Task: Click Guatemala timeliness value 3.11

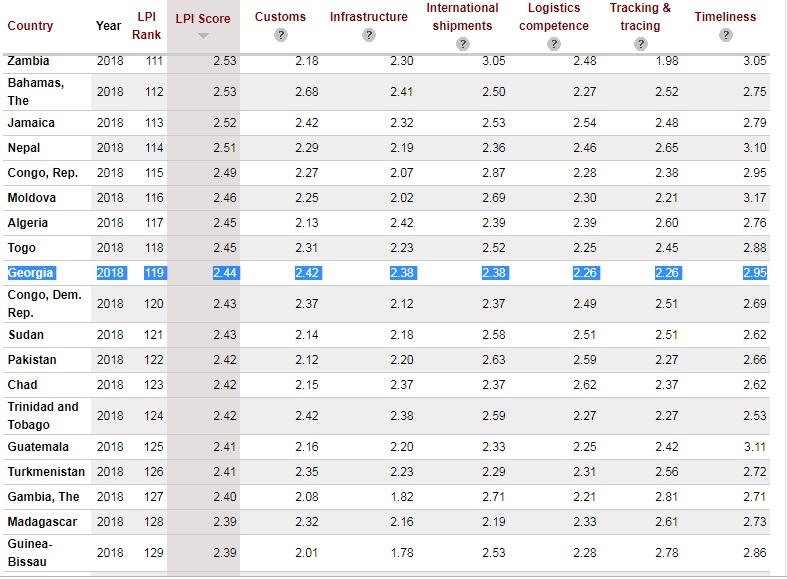Action: point(754,447)
